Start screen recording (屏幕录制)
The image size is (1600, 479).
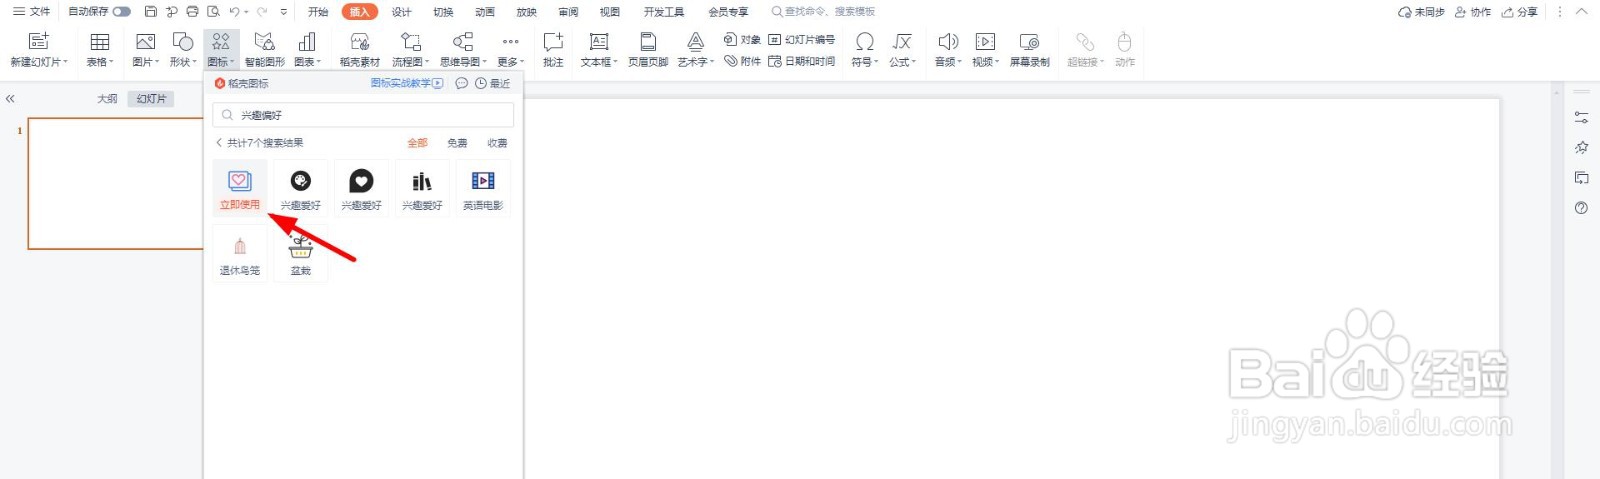pyautogui.click(x=1029, y=48)
